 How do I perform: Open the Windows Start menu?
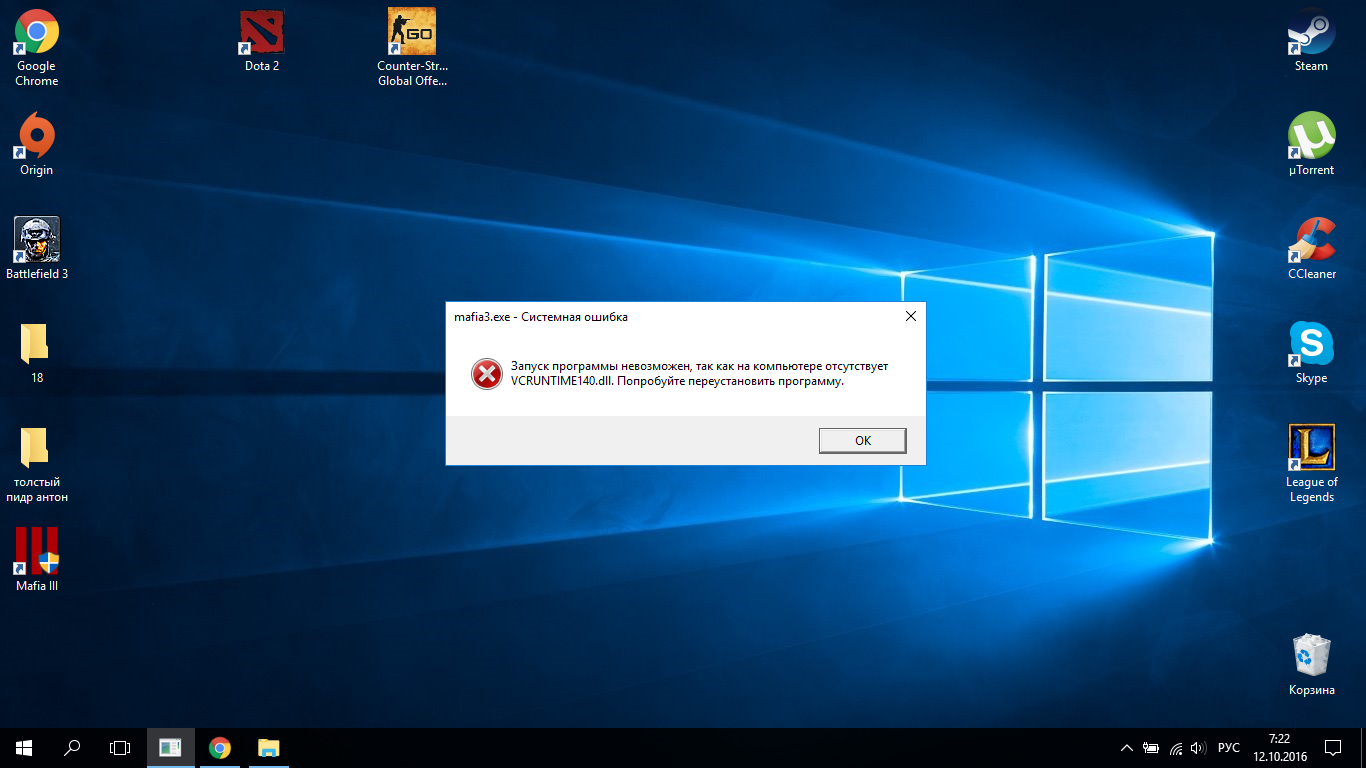pos(24,748)
